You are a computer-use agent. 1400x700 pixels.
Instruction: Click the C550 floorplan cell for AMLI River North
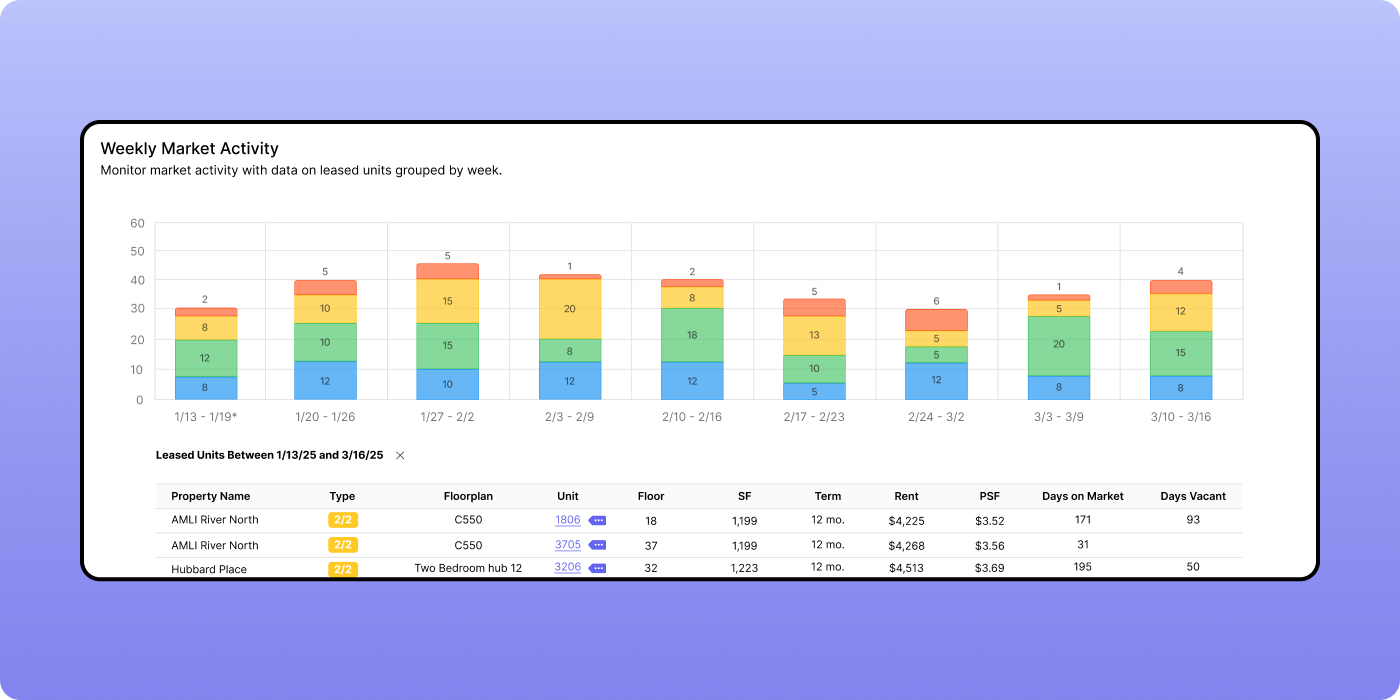(468, 520)
